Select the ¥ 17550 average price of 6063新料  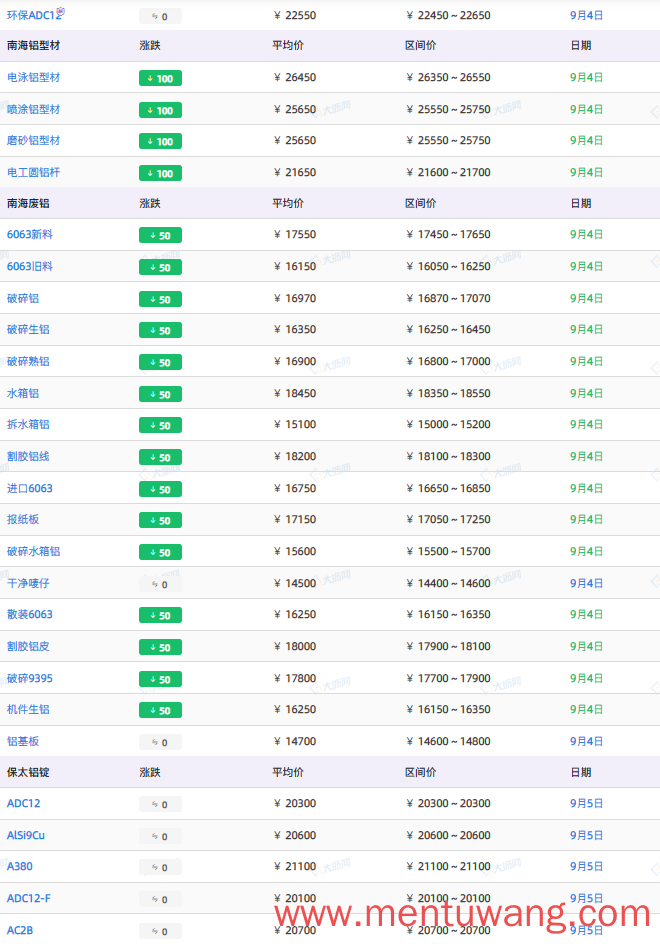pyautogui.click(x=295, y=235)
